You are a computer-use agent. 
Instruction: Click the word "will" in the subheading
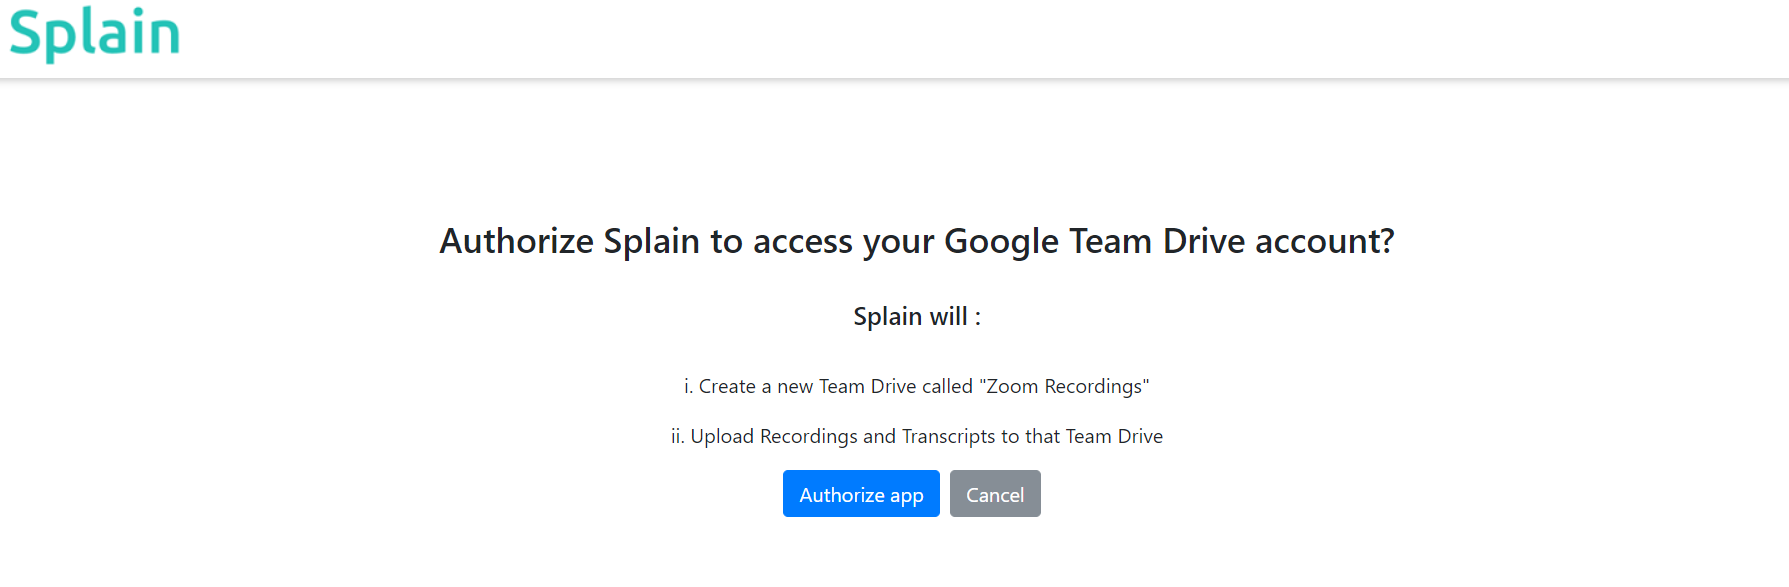[948, 317]
